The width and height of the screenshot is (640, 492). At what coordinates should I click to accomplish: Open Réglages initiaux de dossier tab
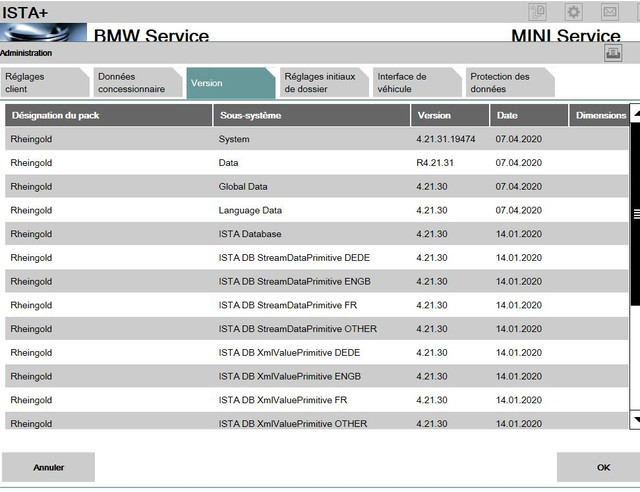tap(324, 83)
